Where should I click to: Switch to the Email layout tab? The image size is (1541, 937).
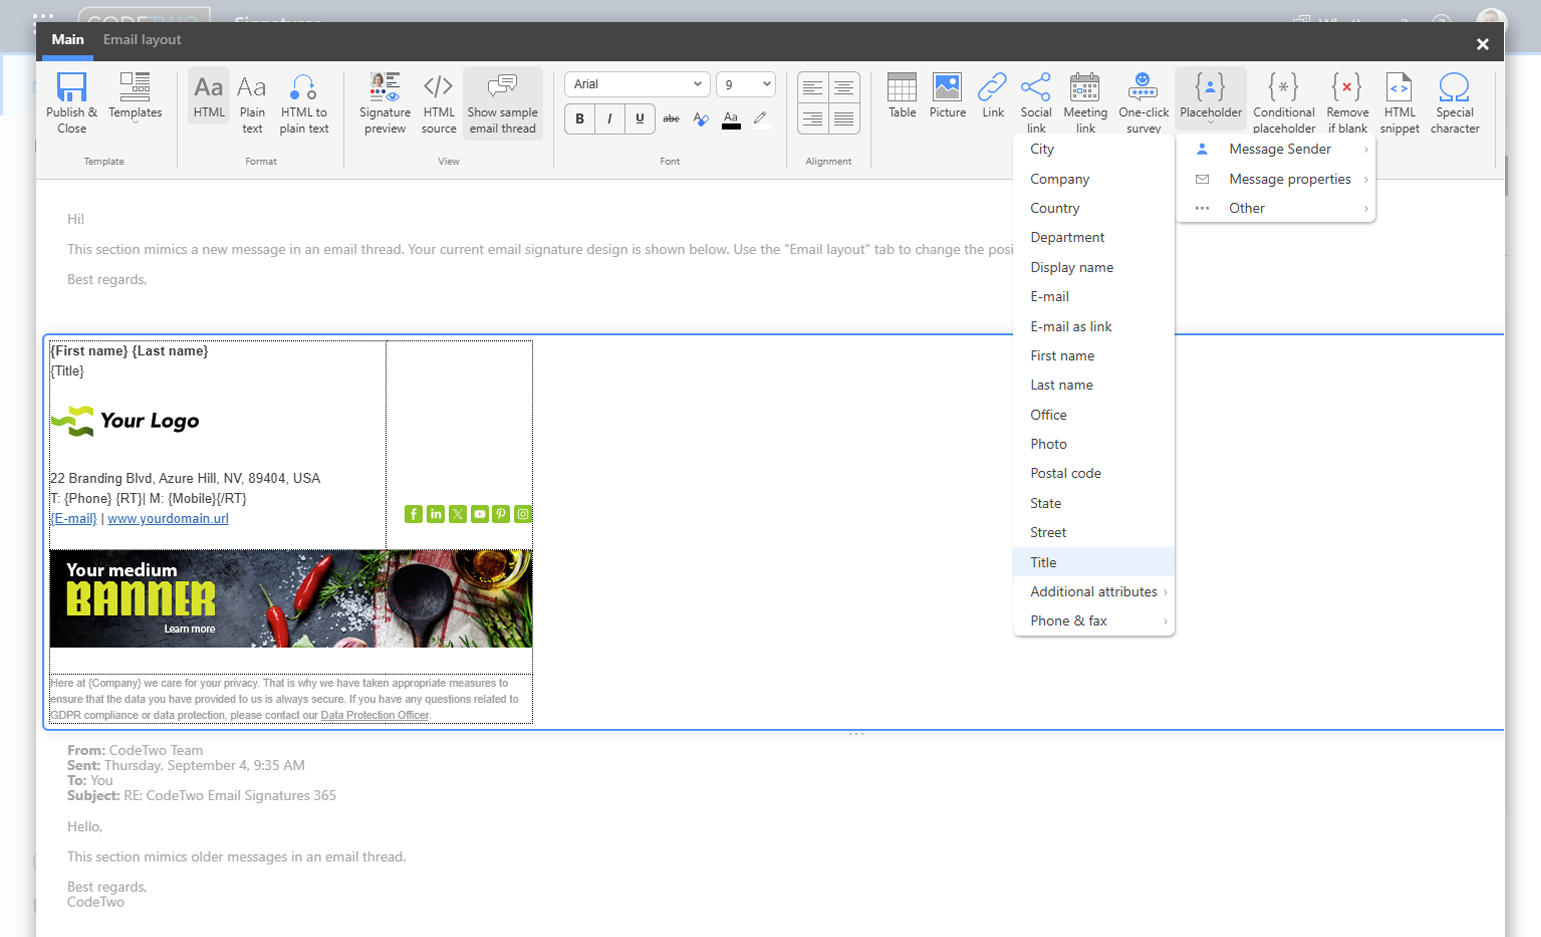coord(142,40)
